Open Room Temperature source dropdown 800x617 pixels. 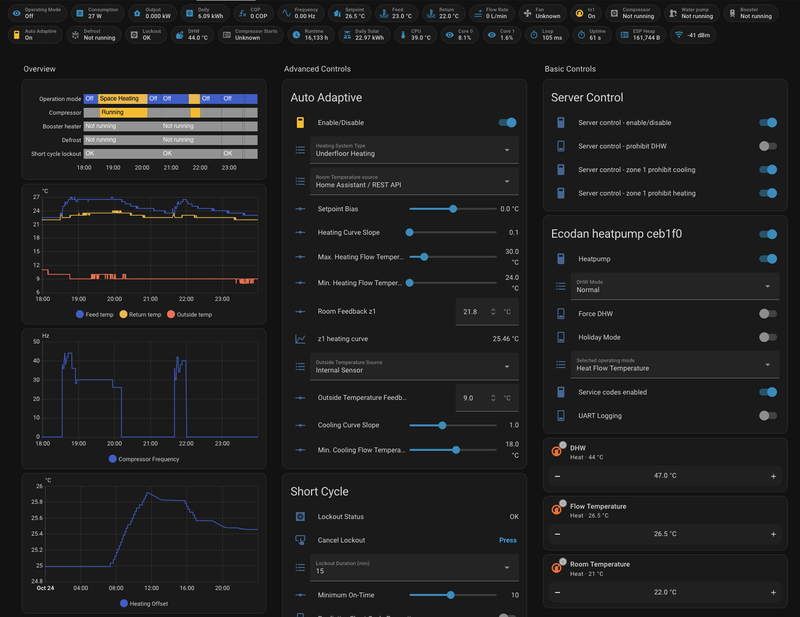click(414, 181)
